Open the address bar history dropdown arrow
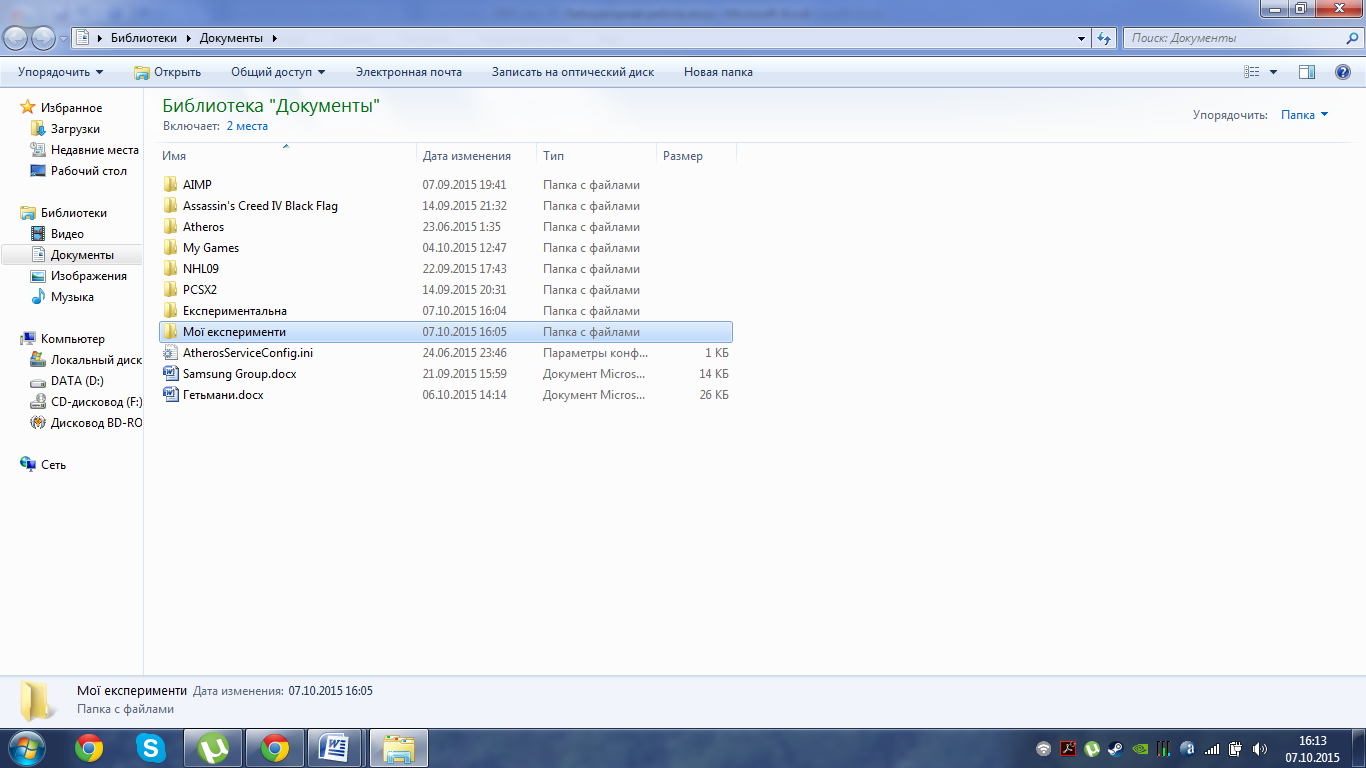The image size is (1366, 768). point(1082,38)
